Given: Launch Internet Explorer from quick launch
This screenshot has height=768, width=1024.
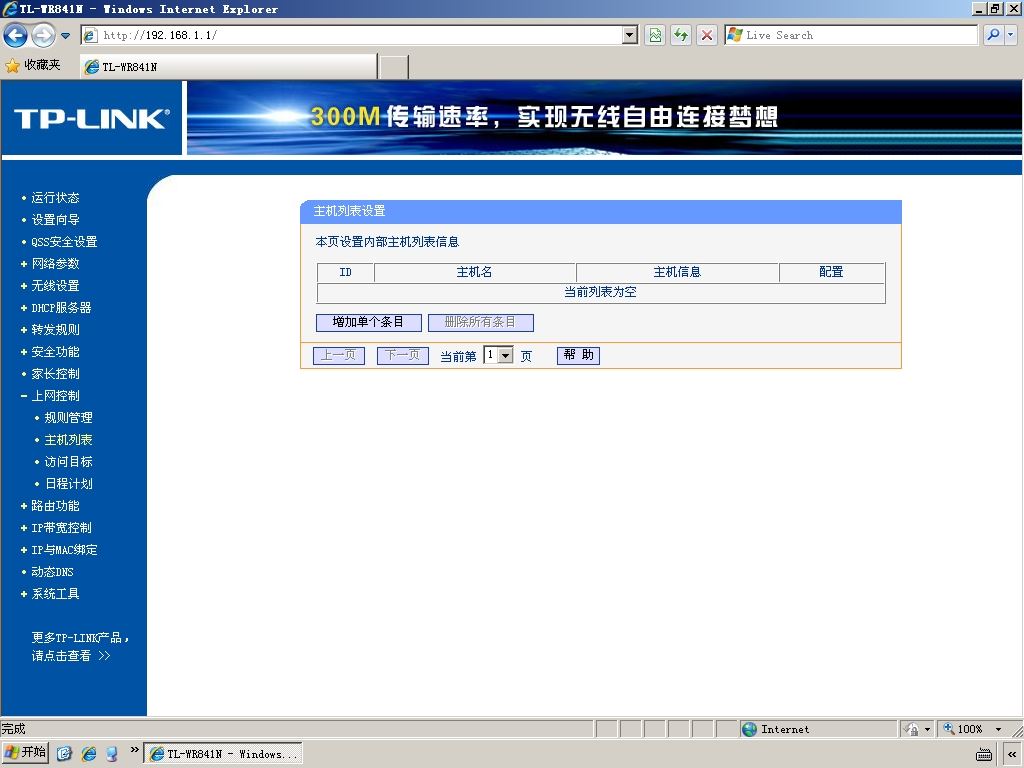Looking at the screenshot, I should click(x=88, y=754).
